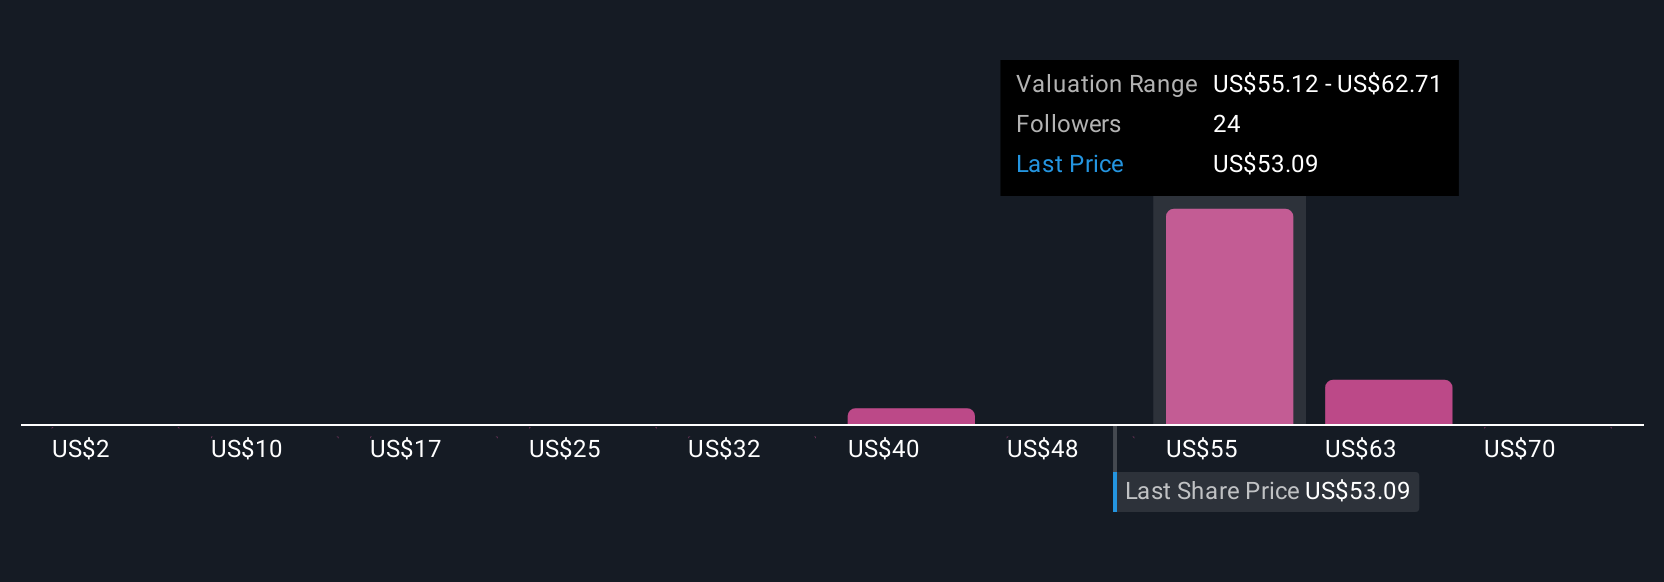Select the US$17 axis label
The width and height of the screenshot is (1664, 582).
(x=405, y=449)
